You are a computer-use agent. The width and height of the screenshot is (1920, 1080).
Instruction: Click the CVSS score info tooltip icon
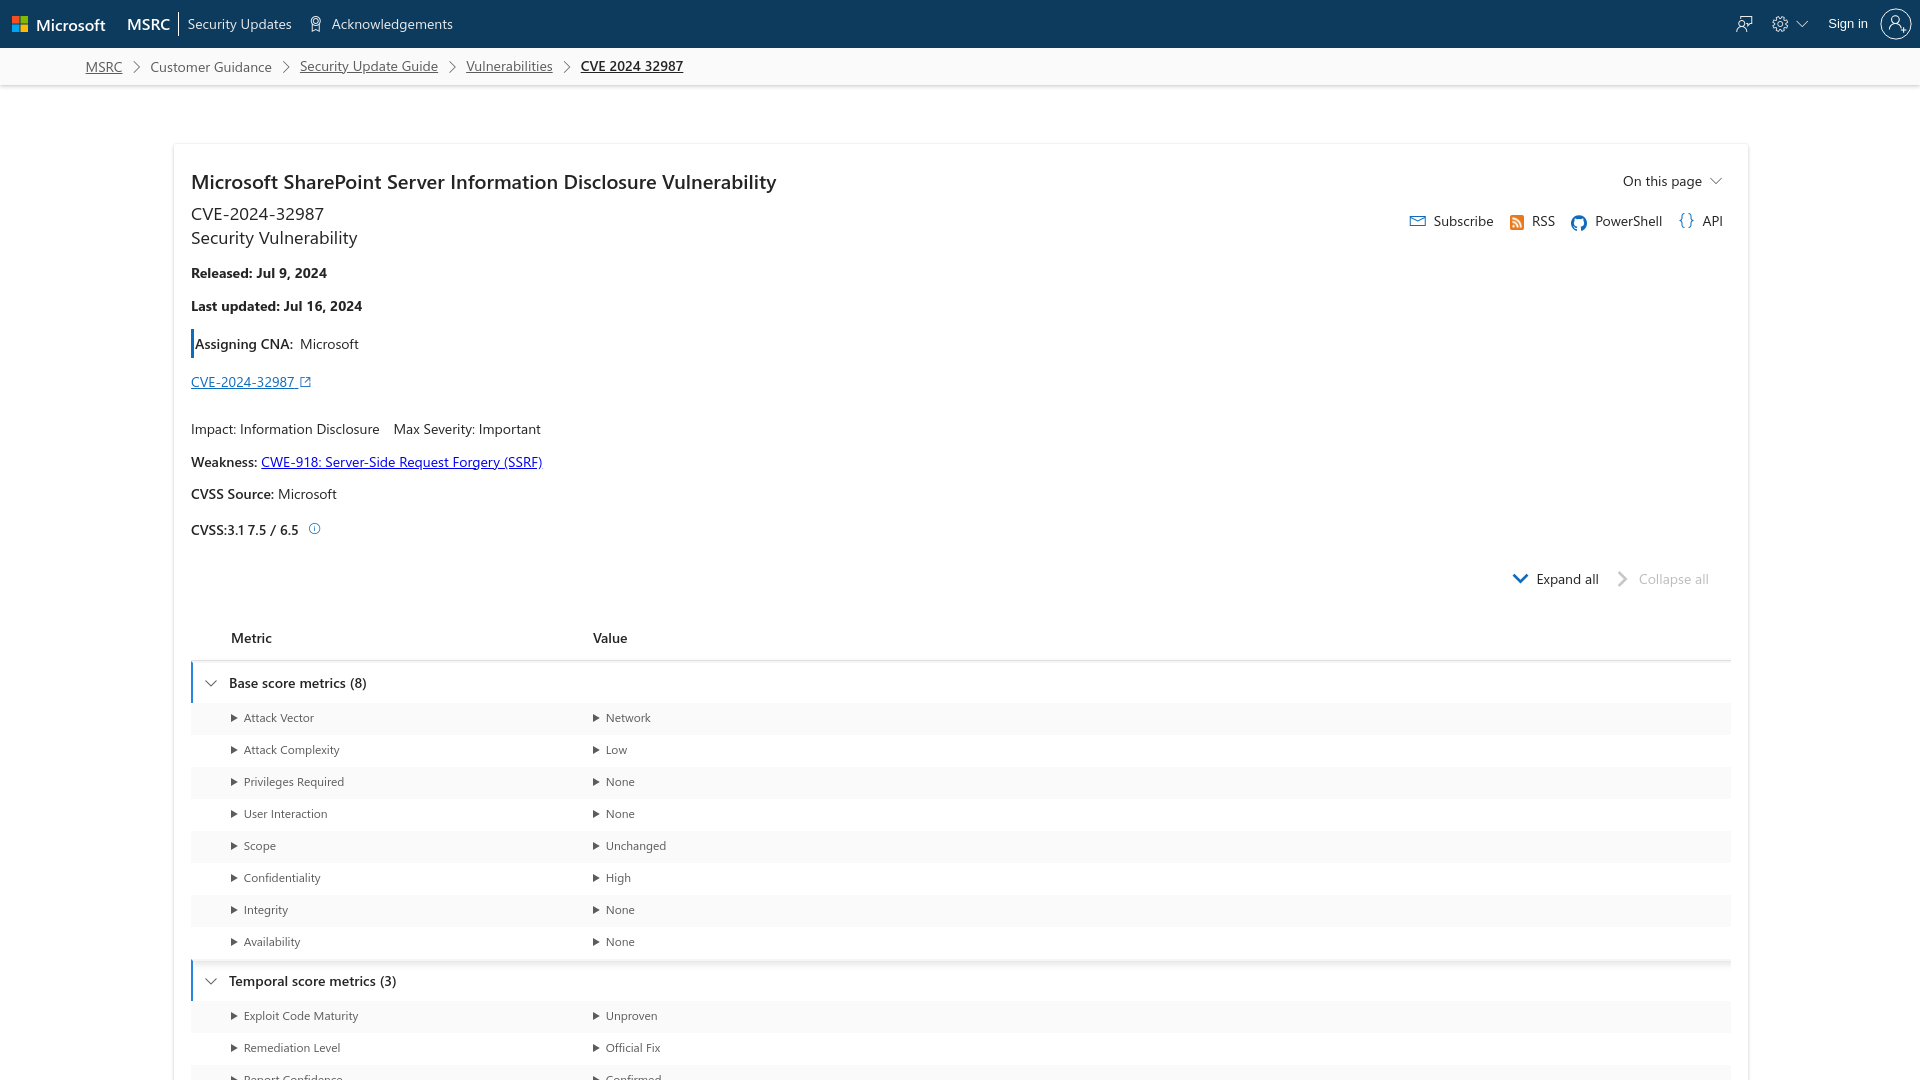(x=314, y=527)
